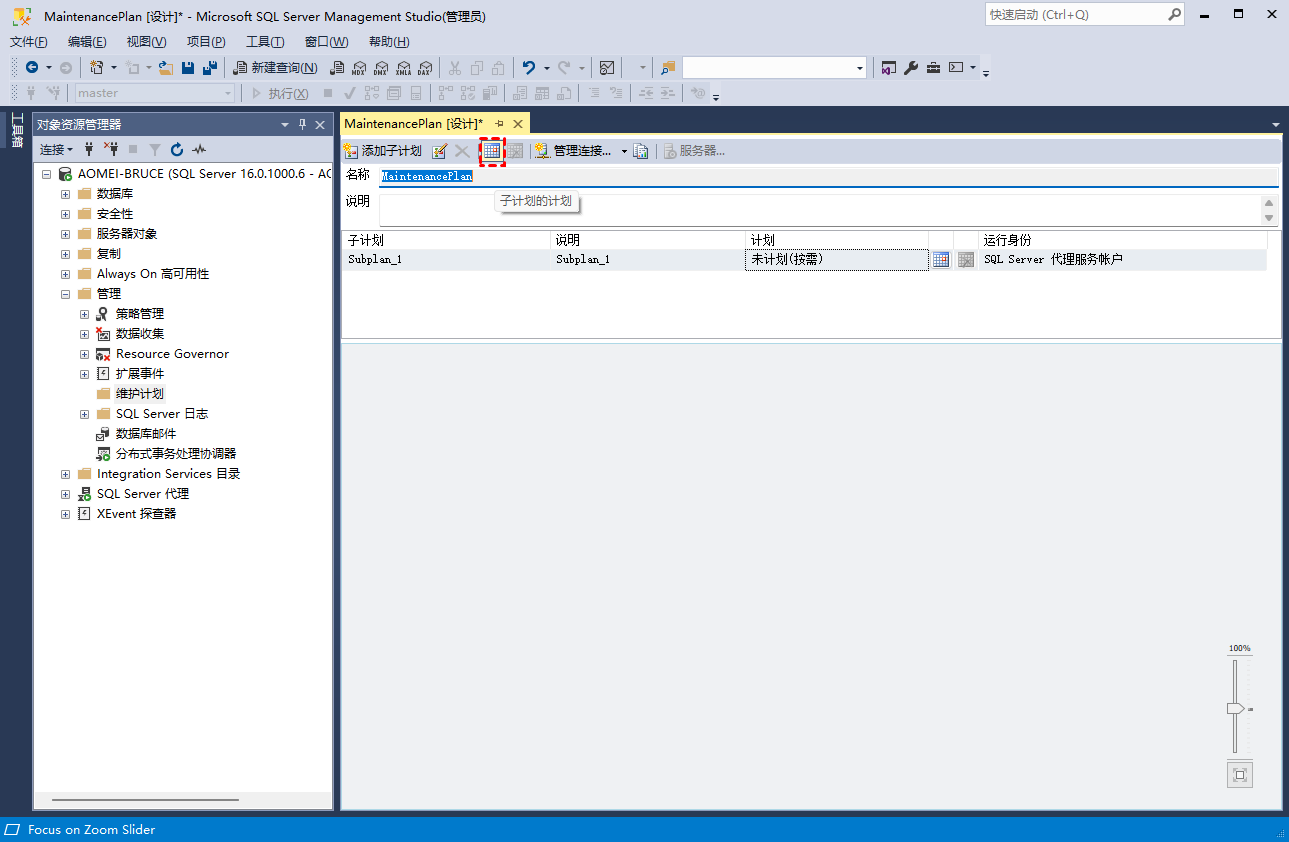Open the 帮助(H) menu

389,42
